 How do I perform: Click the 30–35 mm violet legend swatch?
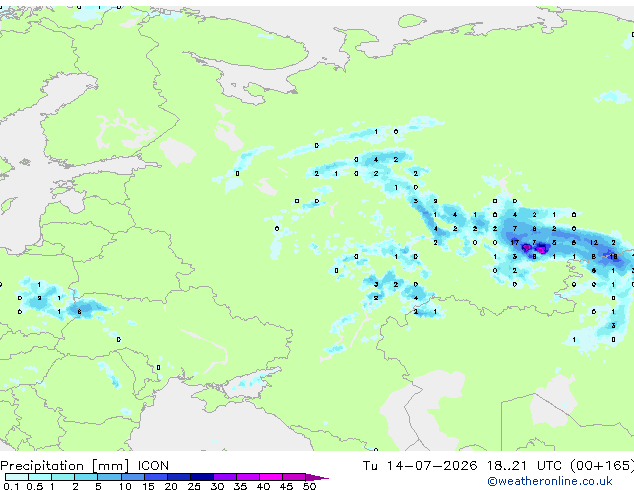(225, 477)
